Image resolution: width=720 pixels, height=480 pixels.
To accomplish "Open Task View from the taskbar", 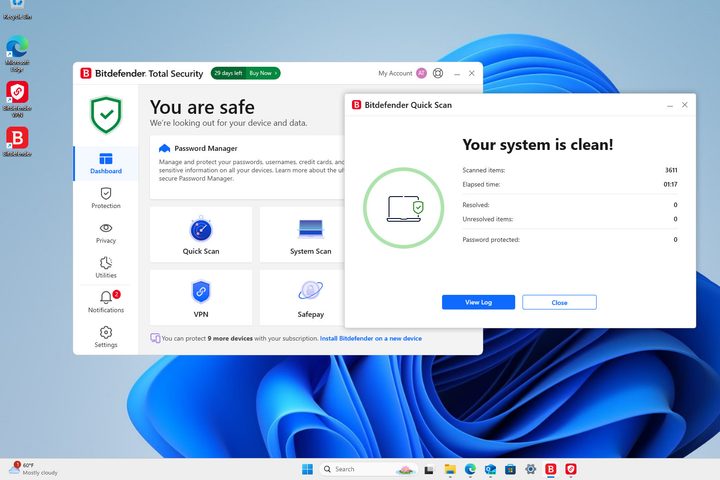I will click(x=429, y=469).
